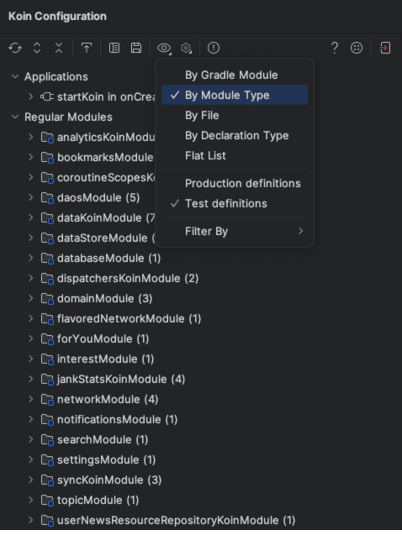Click the coroutineScopes module folder icon
402x534 pixels.
(x=47, y=178)
